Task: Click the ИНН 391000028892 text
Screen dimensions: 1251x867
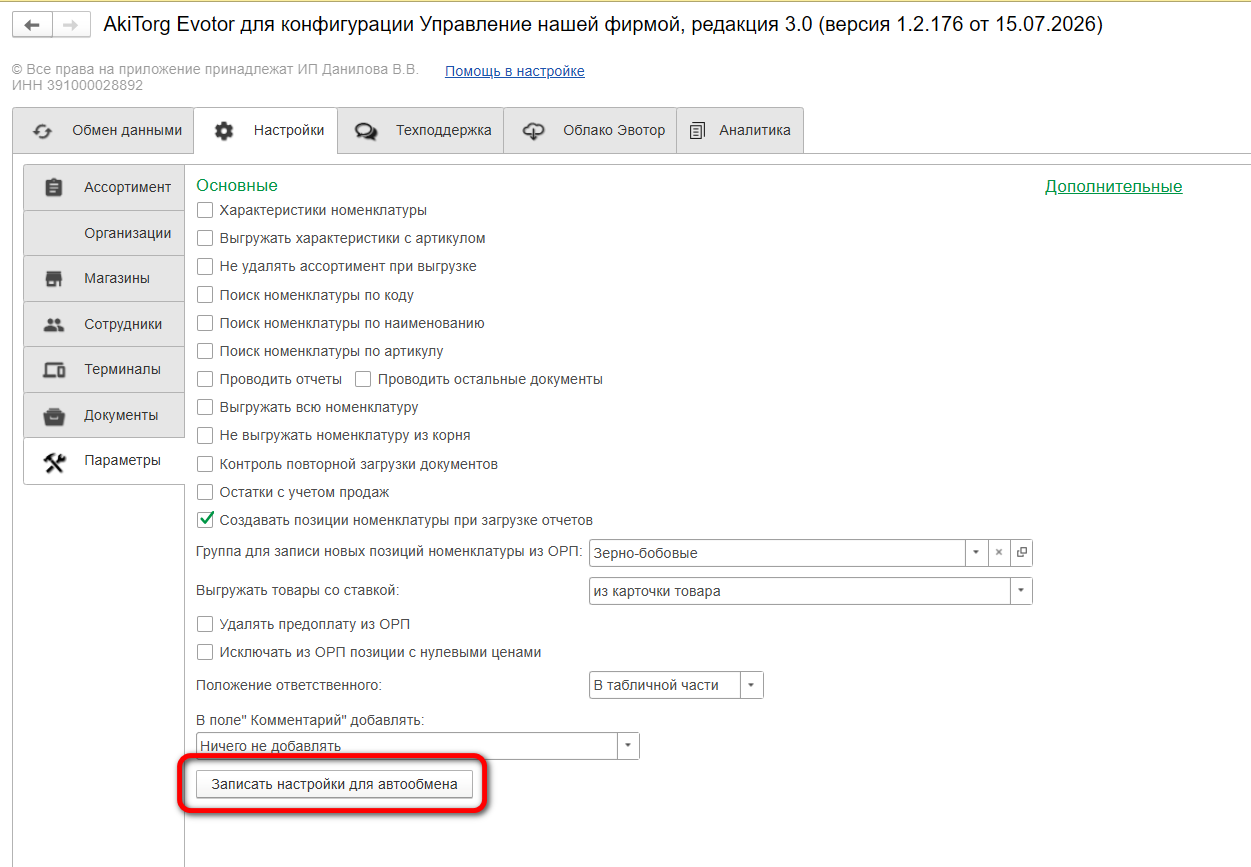Action: click(x=77, y=86)
